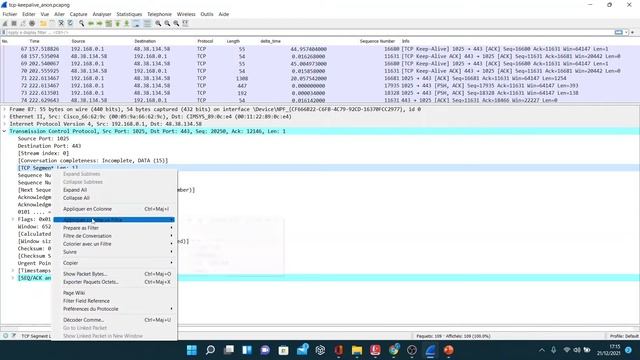Open Préférences du Protocole submenu
The image size is (640, 360).
coord(114,309)
